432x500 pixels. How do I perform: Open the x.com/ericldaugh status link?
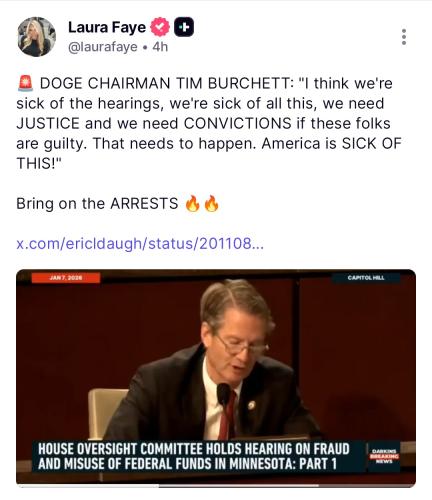pos(140,244)
